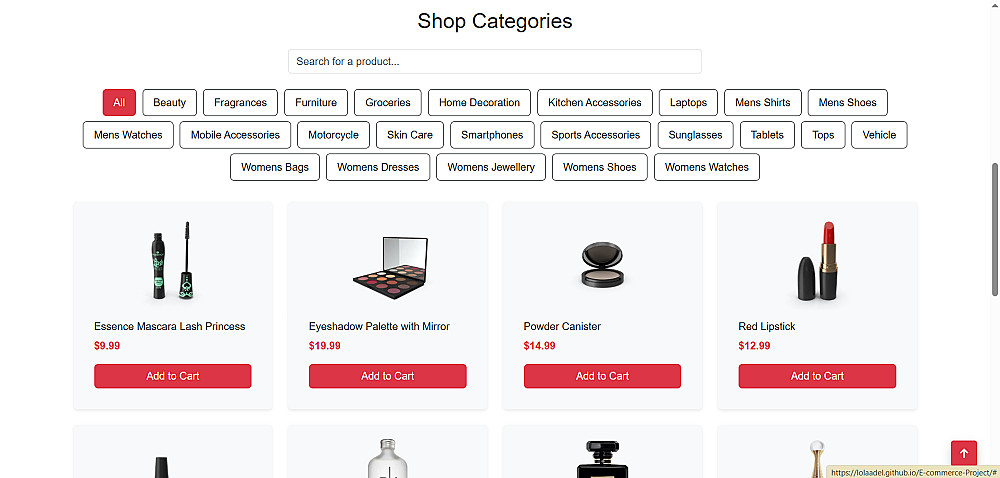Open the Powder Canister product image
The image size is (1000, 478).
pyautogui.click(x=603, y=264)
